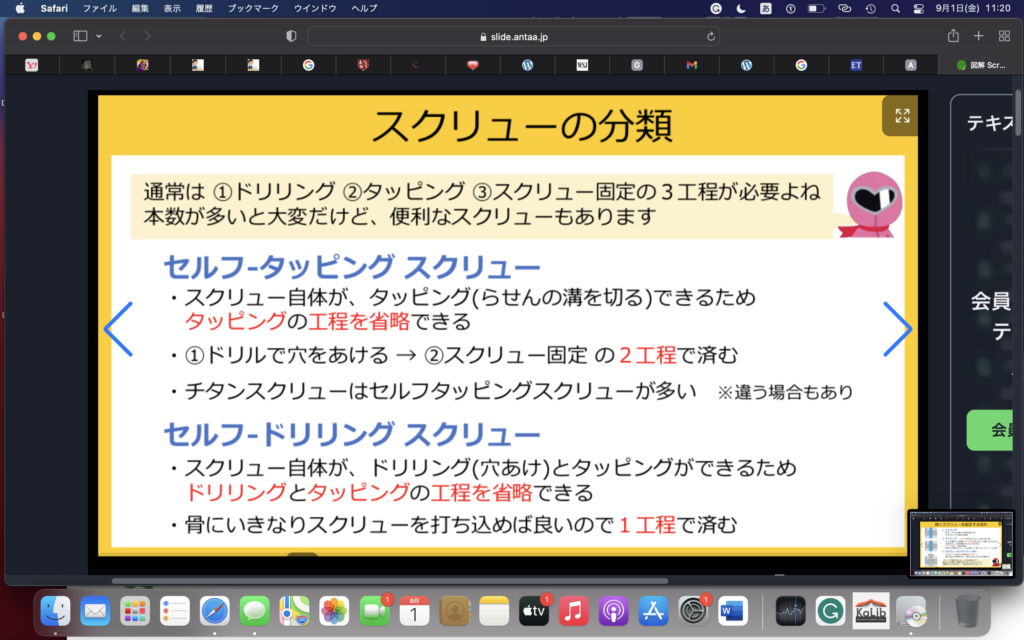Image resolution: width=1024 pixels, height=640 pixels.
Task: Go to the next slide arrow
Action: (x=896, y=329)
